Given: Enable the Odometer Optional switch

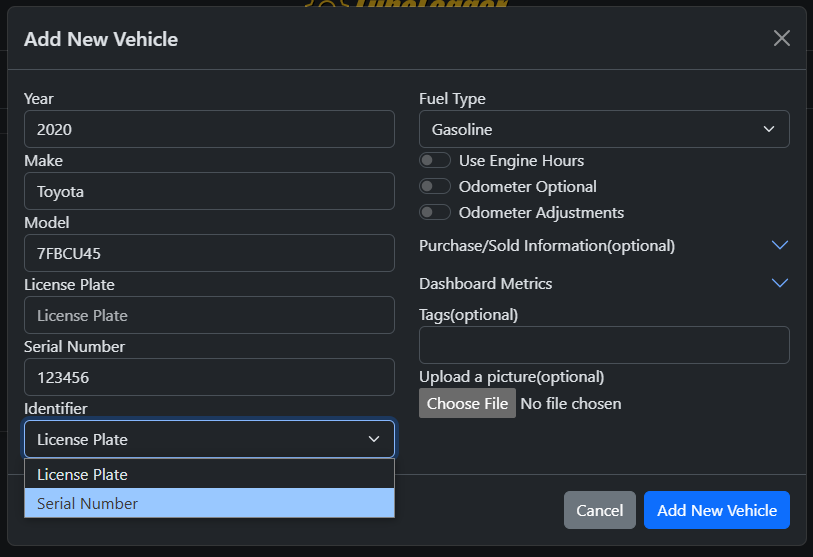Looking at the screenshot, I should (434, 186).
